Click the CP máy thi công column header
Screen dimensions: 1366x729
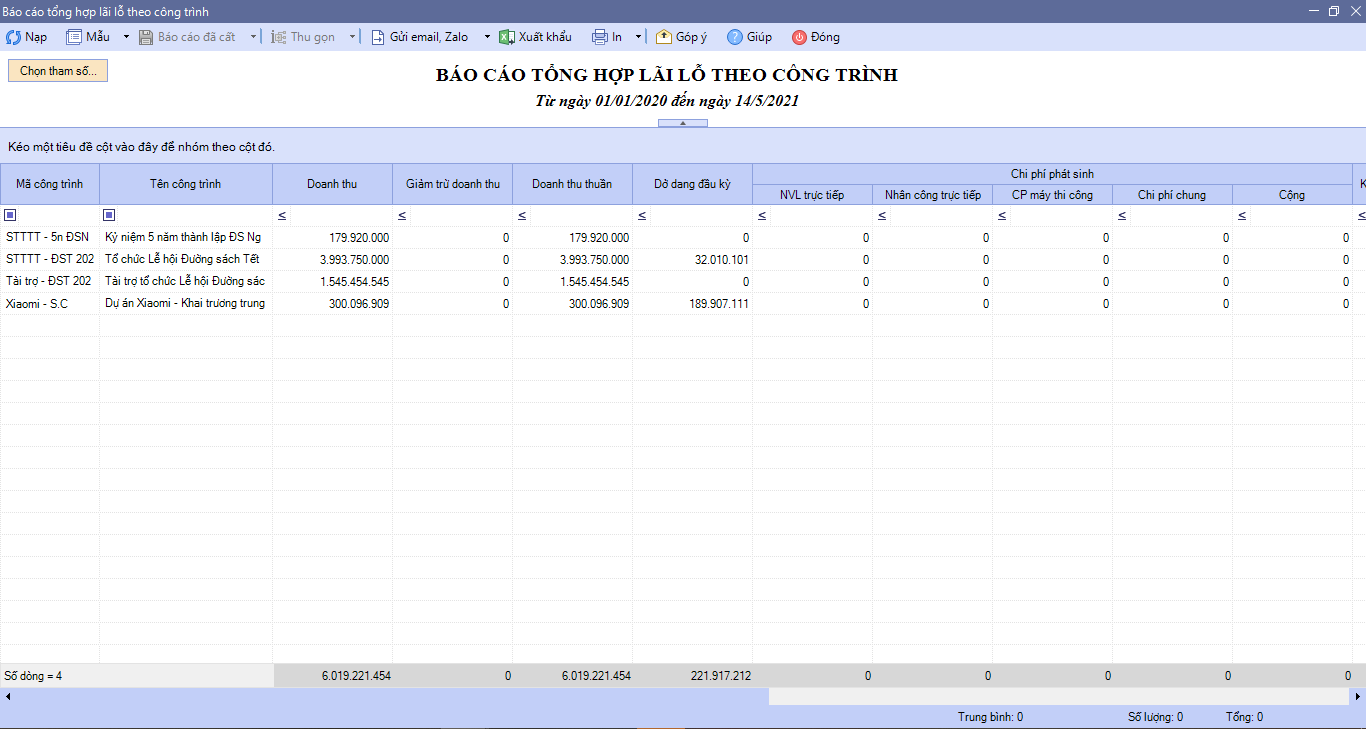tap(1052, 195)
